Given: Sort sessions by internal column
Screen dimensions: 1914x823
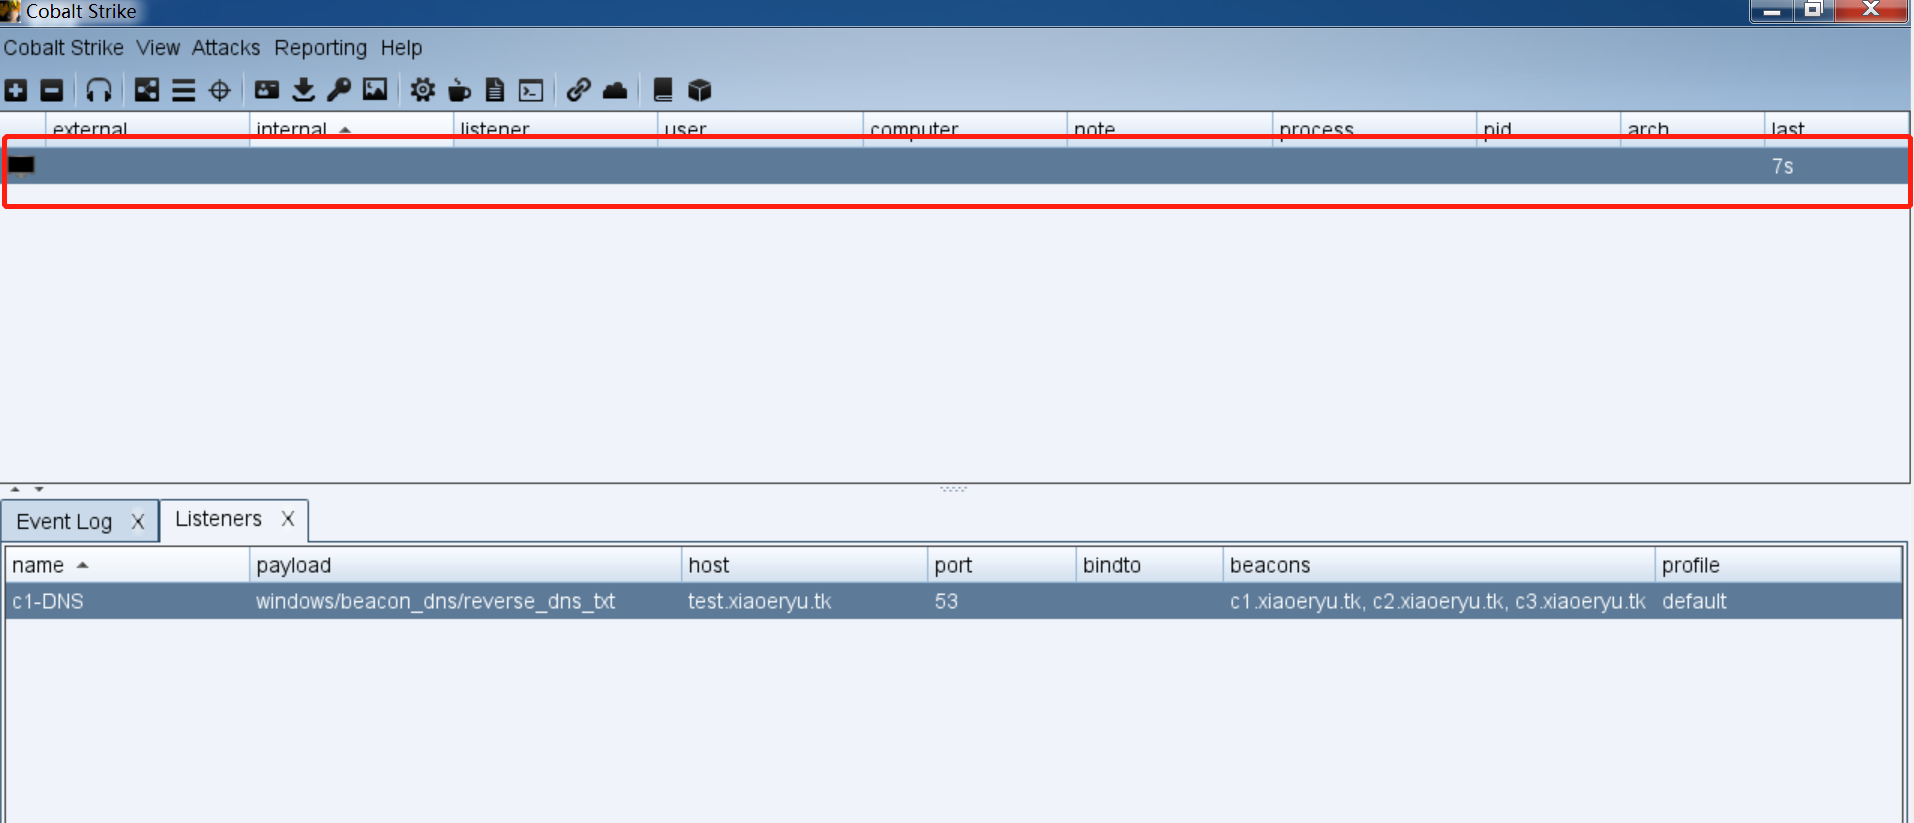Looking at the screenshot, I should [351, 129].
